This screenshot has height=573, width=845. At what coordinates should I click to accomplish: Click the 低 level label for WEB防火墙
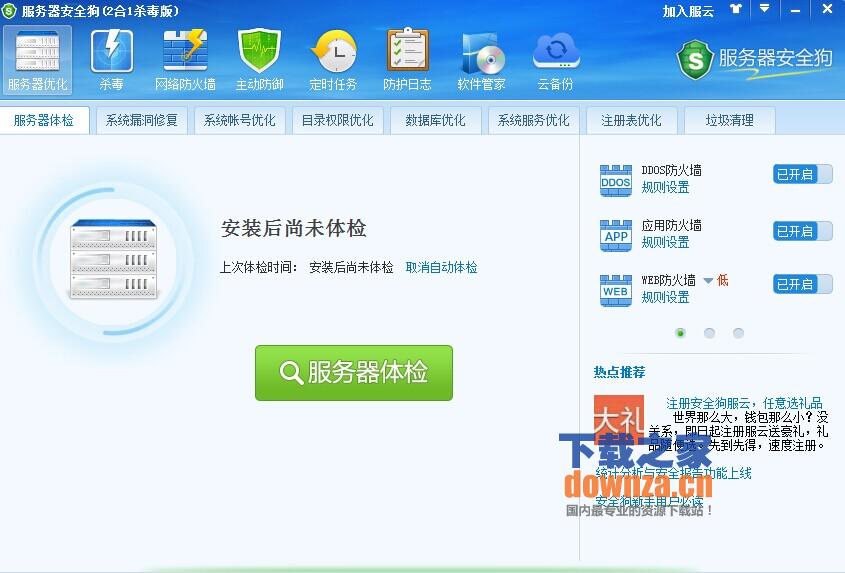tap(723, 280)
